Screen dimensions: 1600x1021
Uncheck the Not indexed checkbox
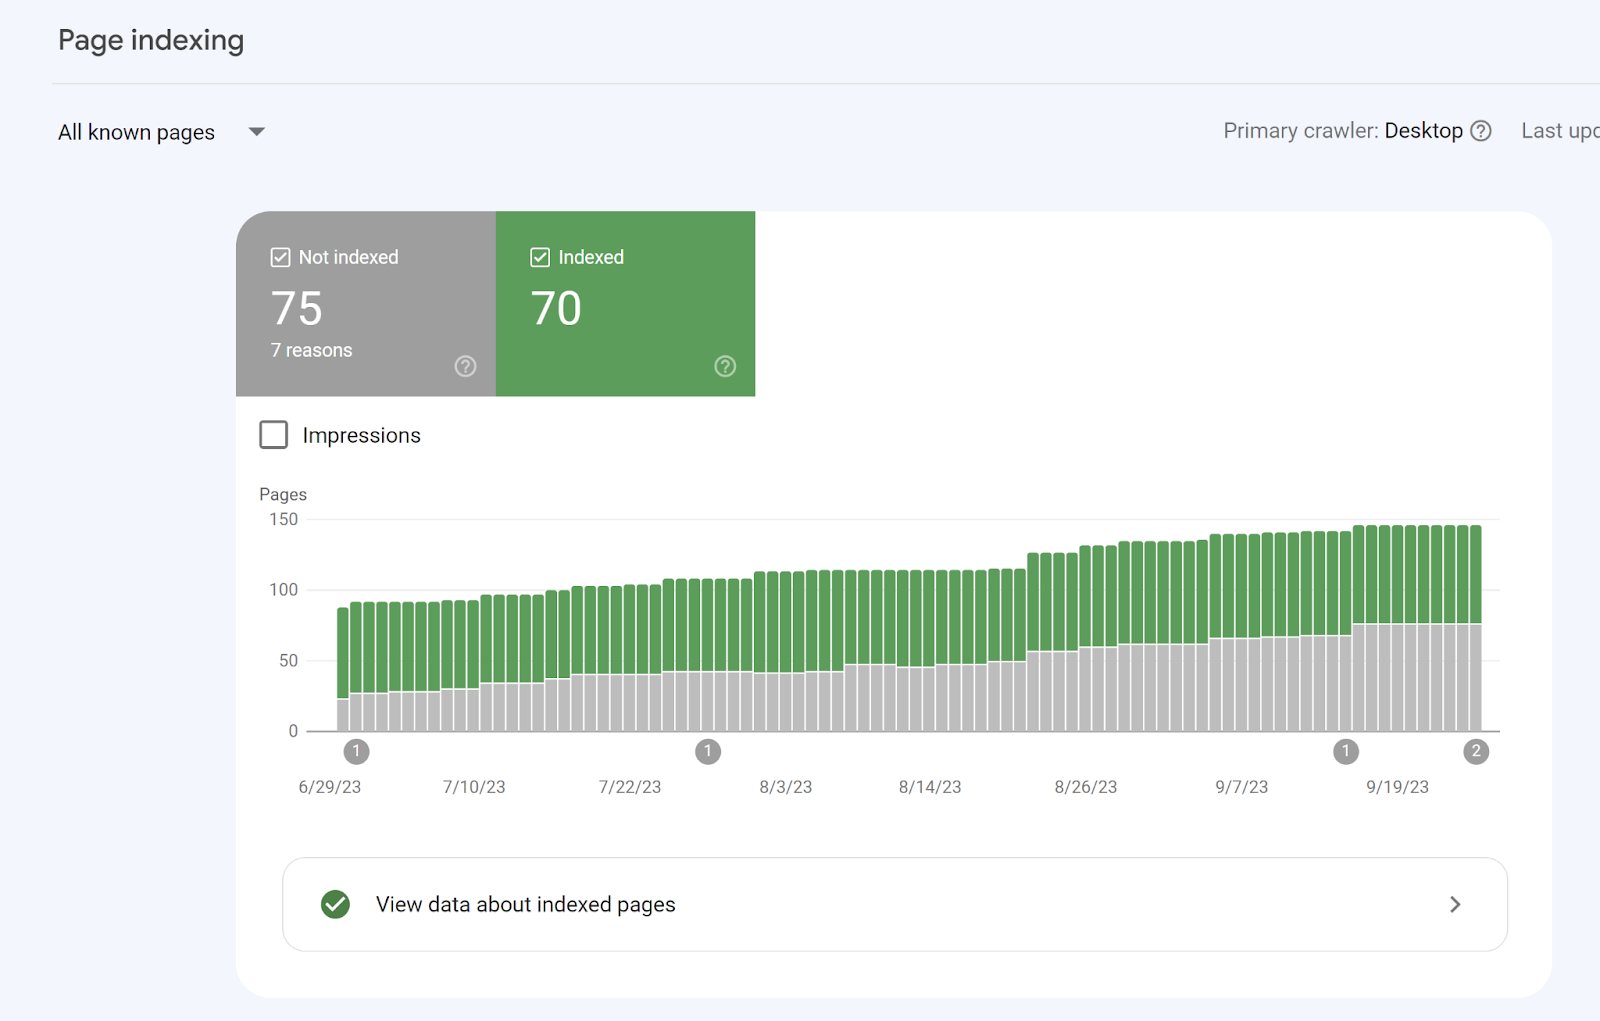click(x=280, y=257)
